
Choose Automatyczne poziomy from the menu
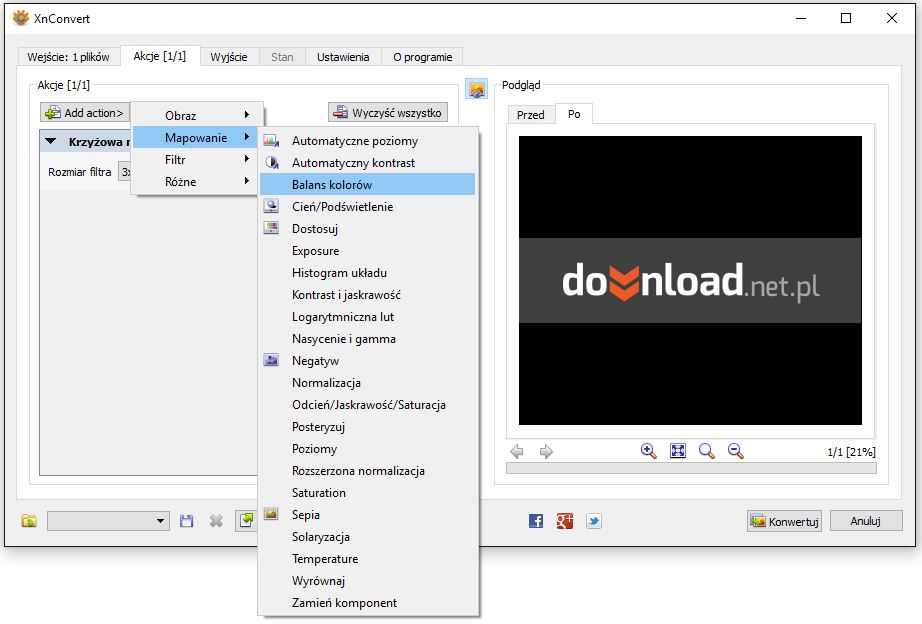click(368, 141)
